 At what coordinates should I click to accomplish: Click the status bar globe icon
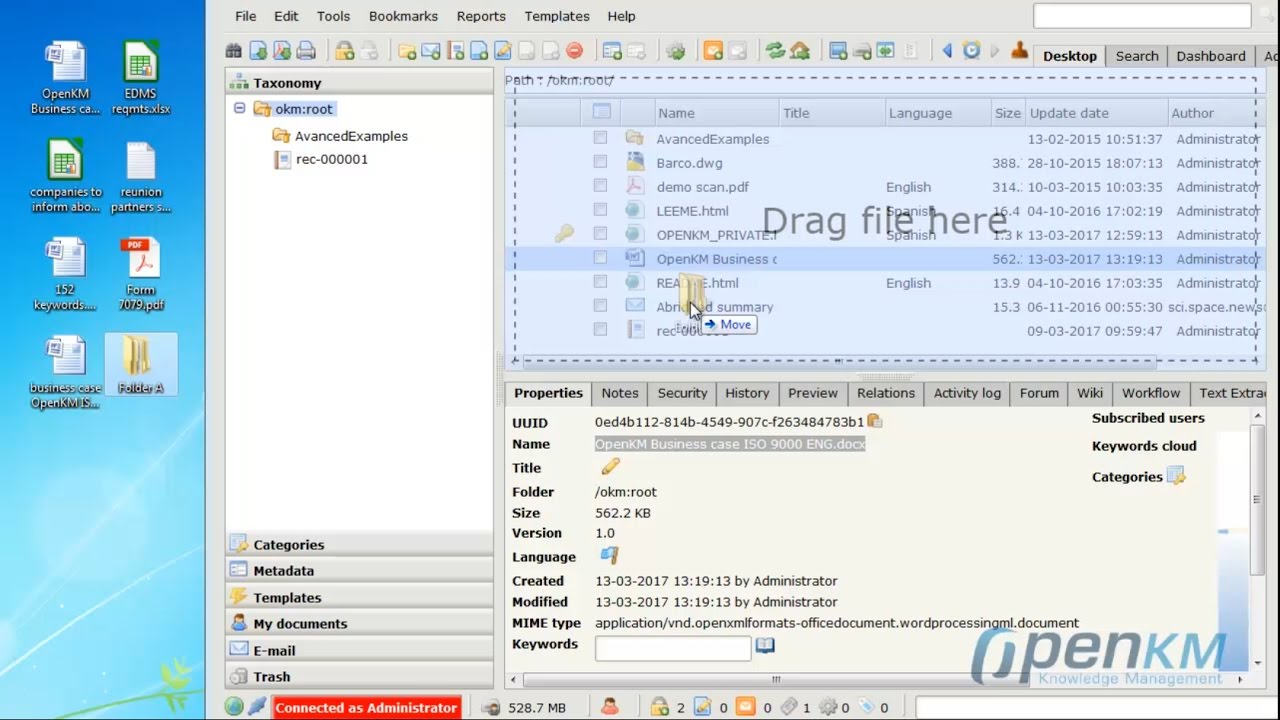click(234, 707)
